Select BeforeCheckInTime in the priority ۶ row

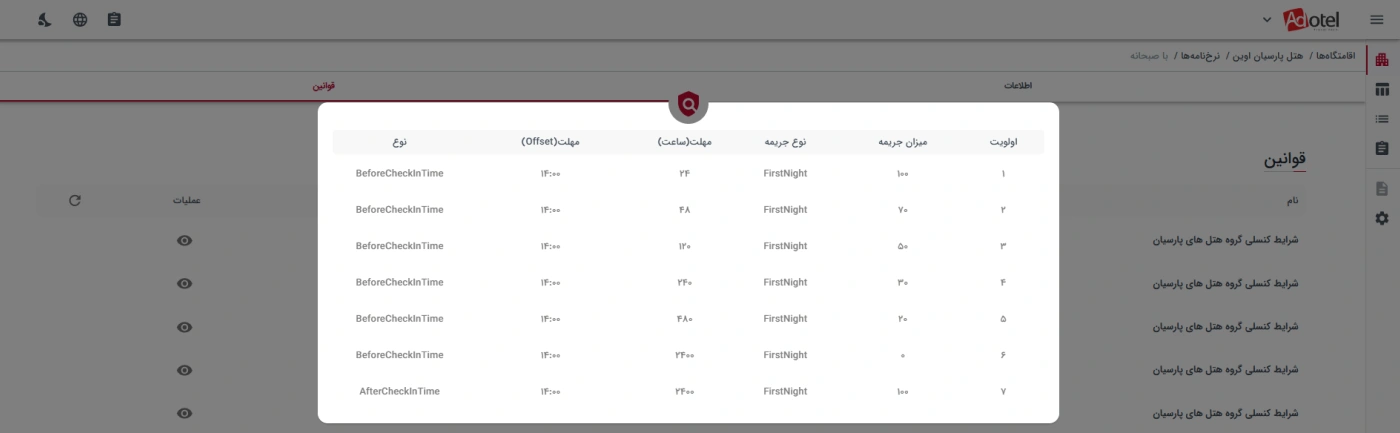coord(399,355)
